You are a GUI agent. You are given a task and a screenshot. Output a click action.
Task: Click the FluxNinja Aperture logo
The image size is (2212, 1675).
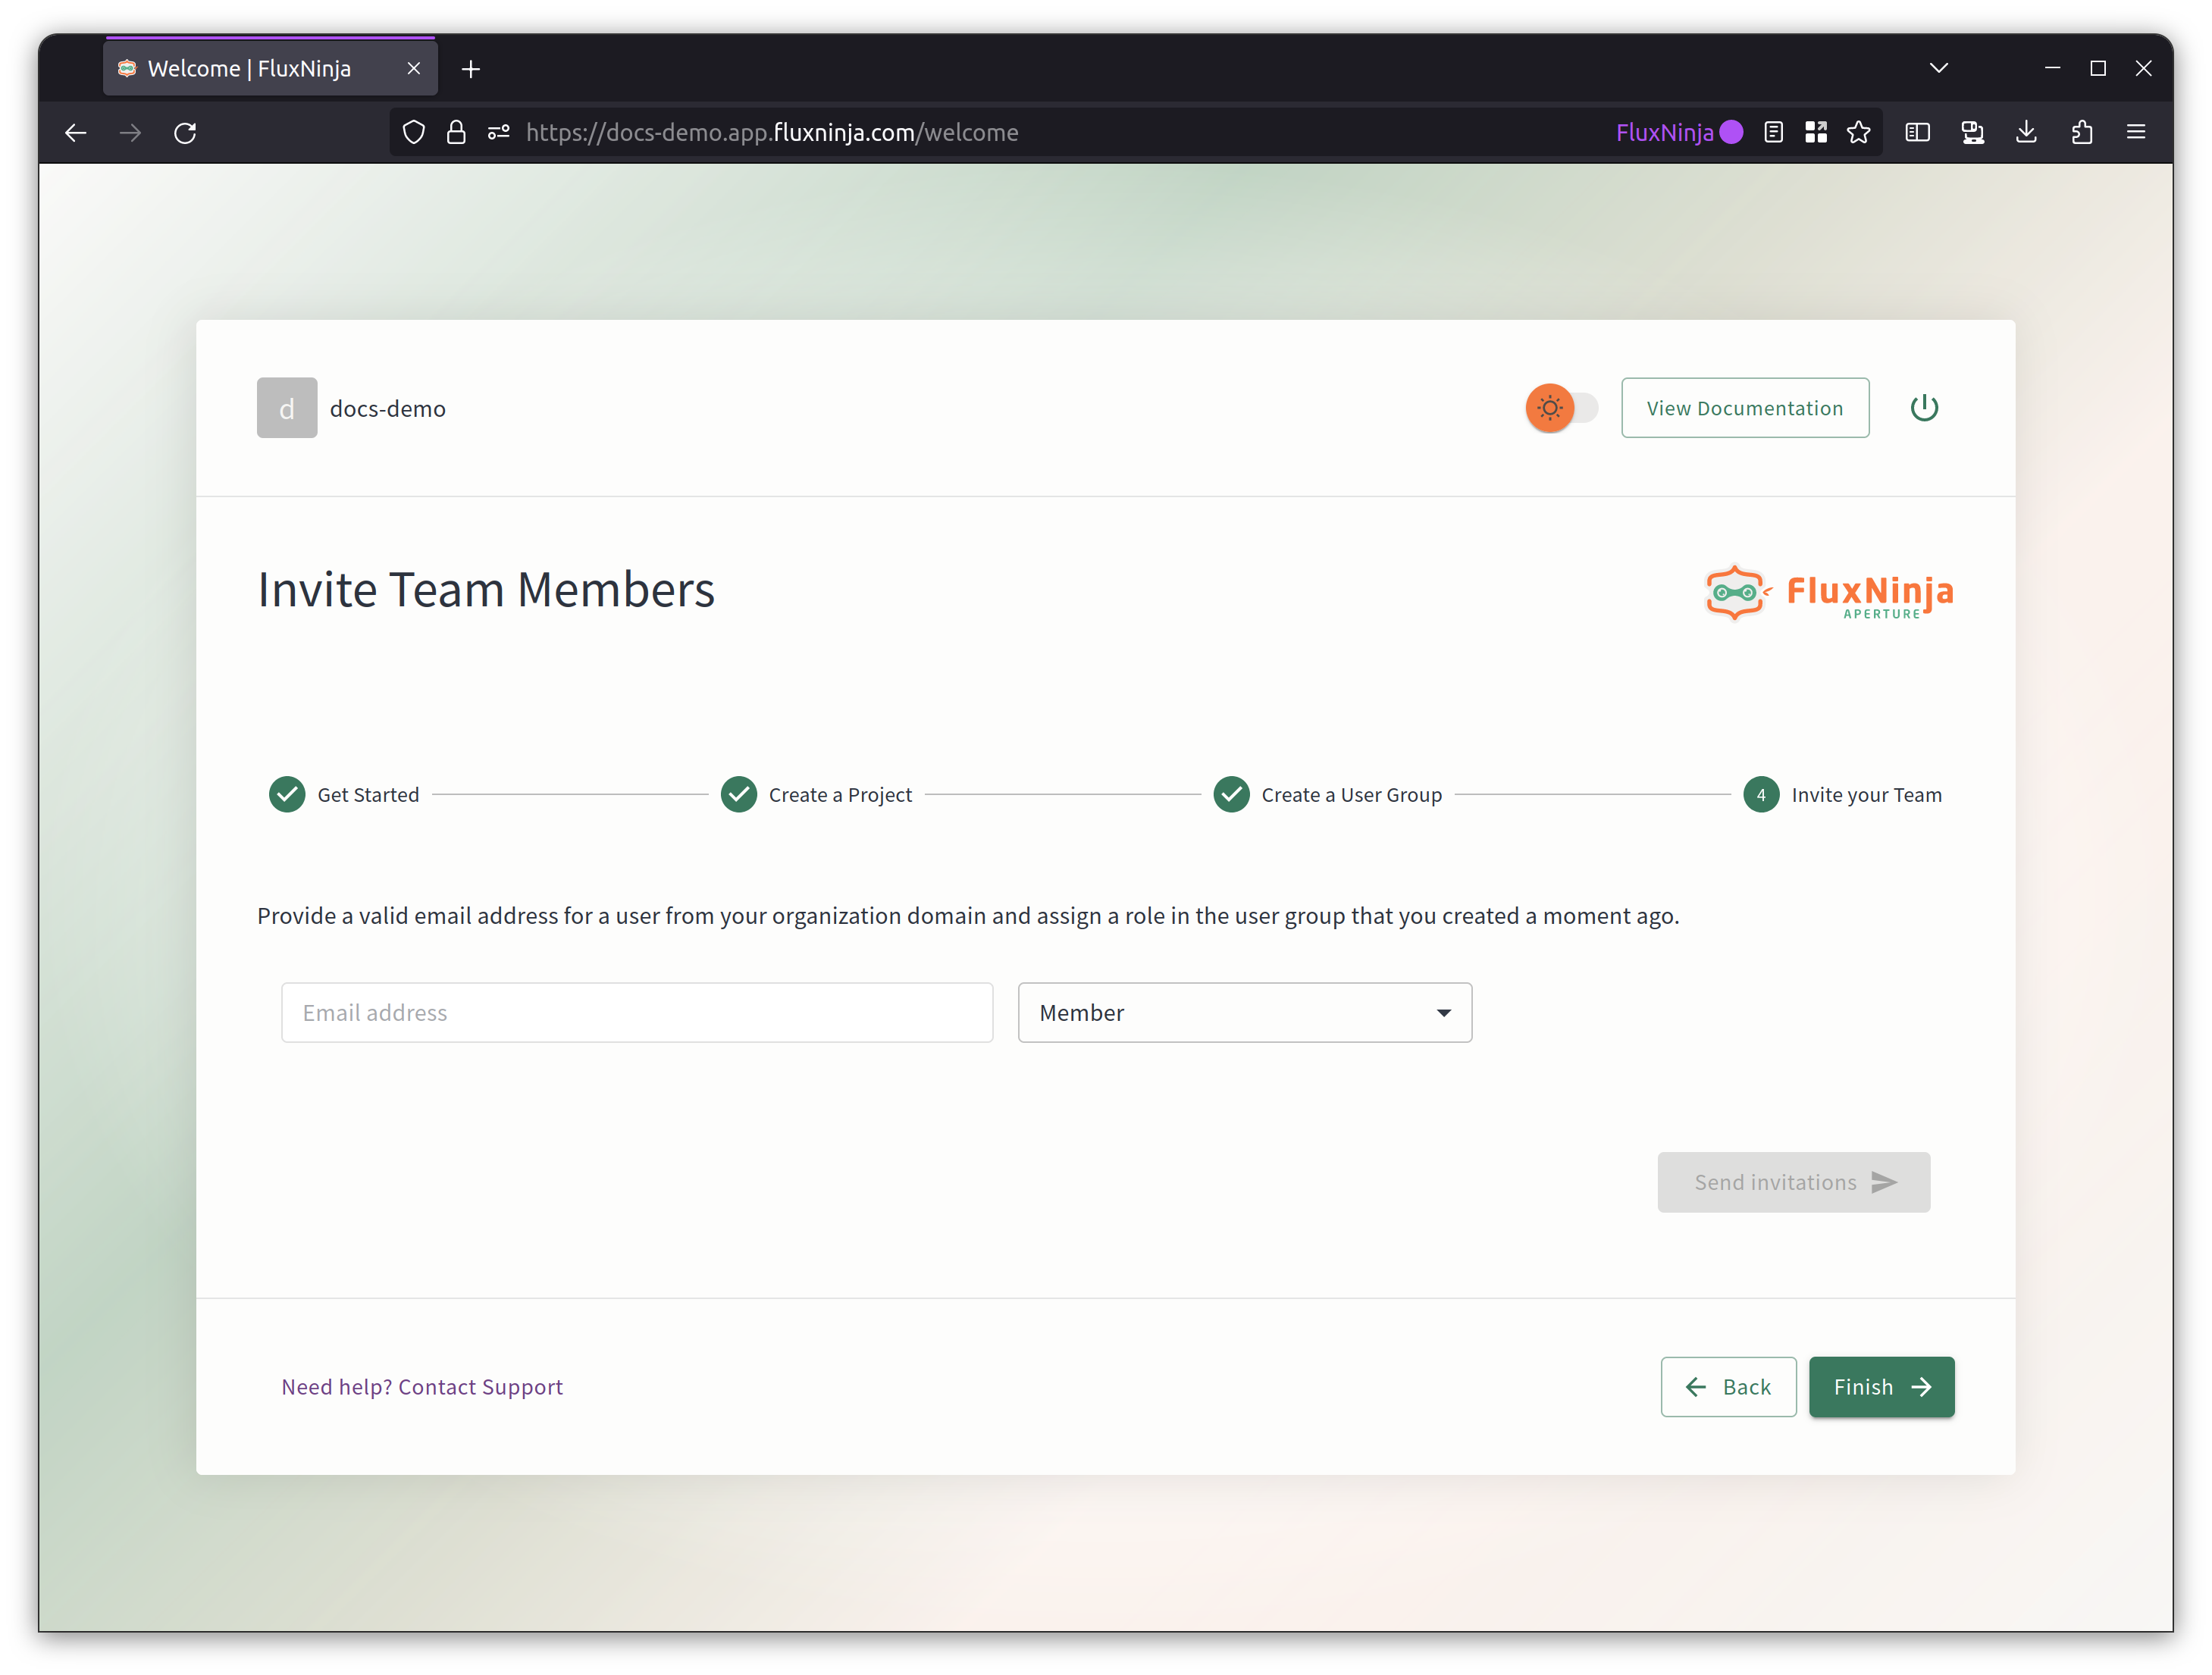(1829, 593)
